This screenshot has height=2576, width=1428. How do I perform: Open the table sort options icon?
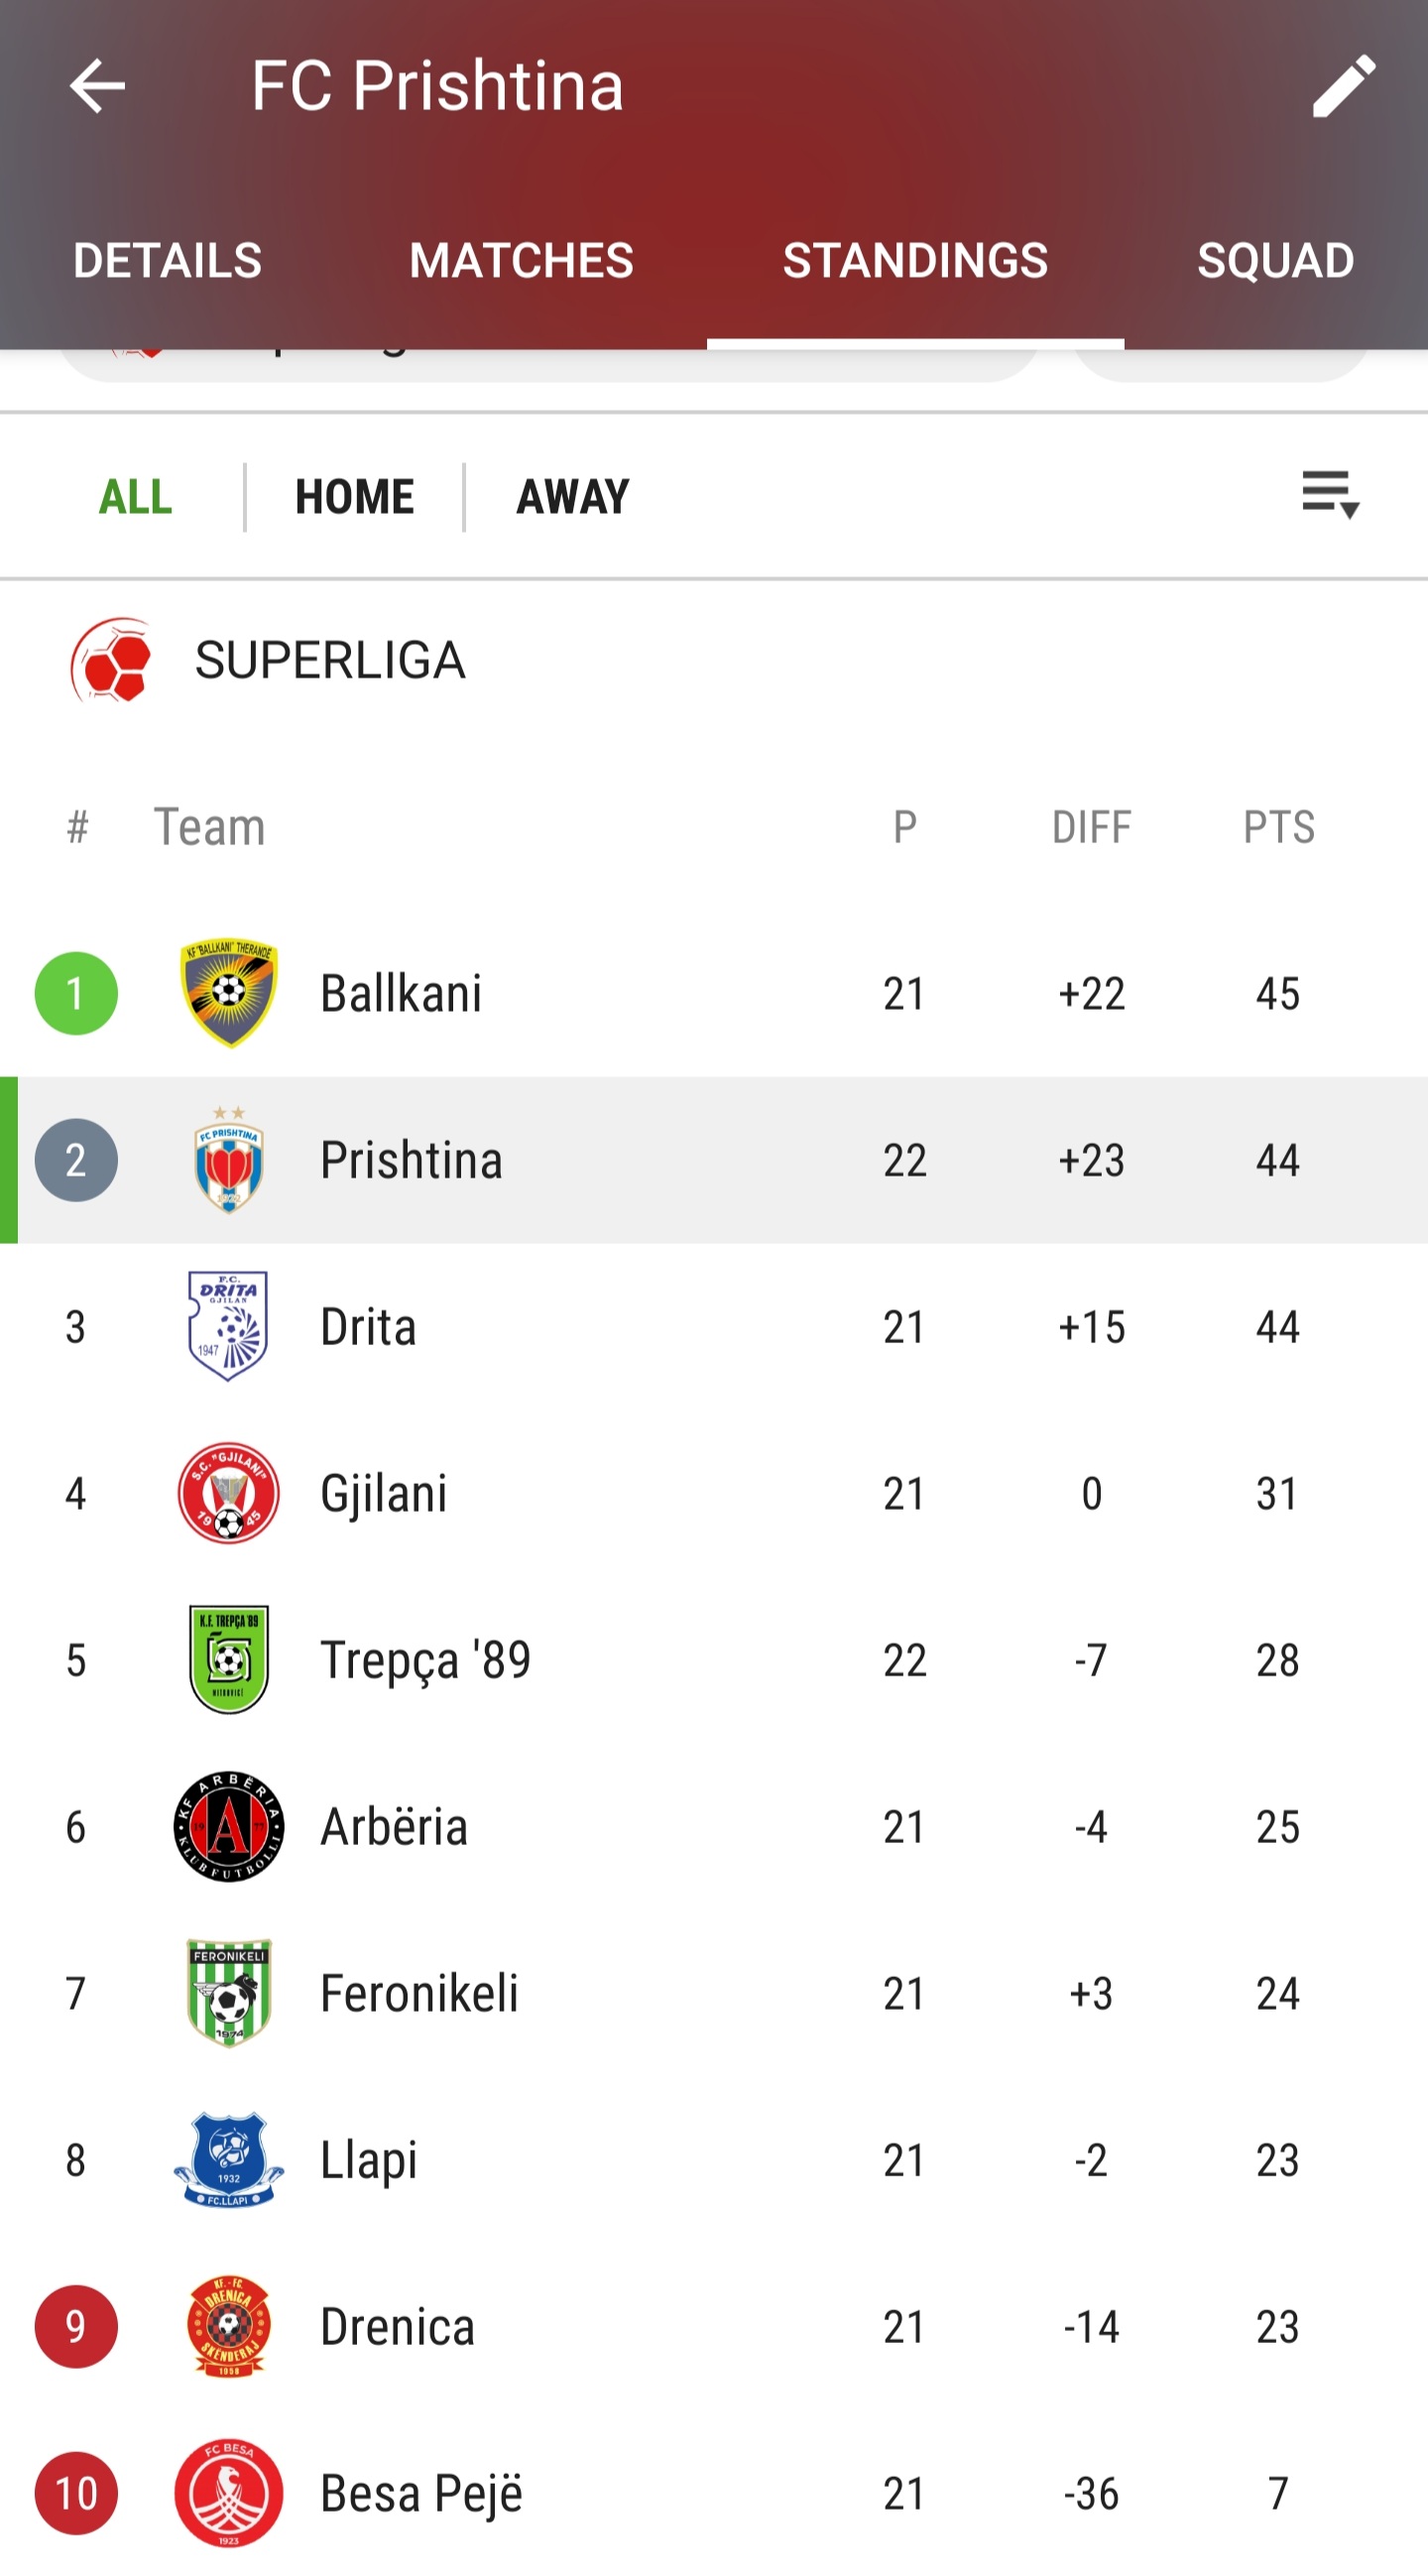click(x=1330, y=495)
